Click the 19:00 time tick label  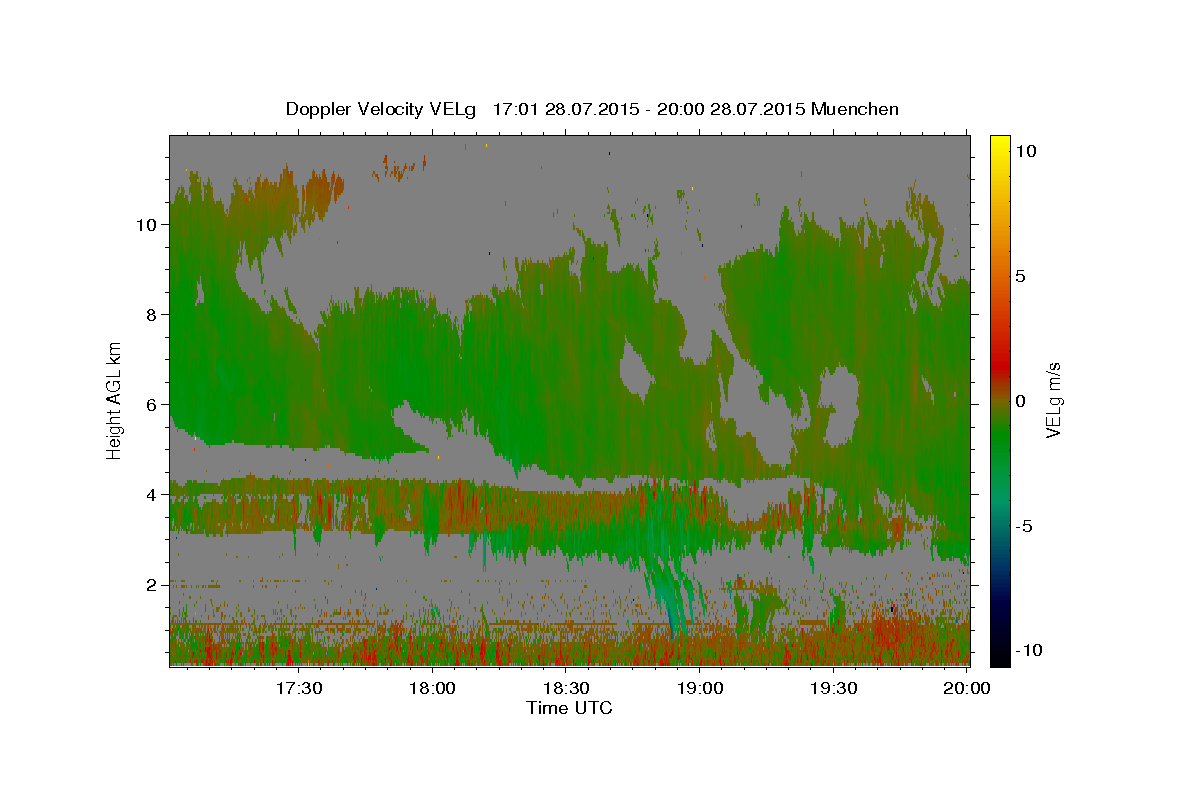(700, 688)
